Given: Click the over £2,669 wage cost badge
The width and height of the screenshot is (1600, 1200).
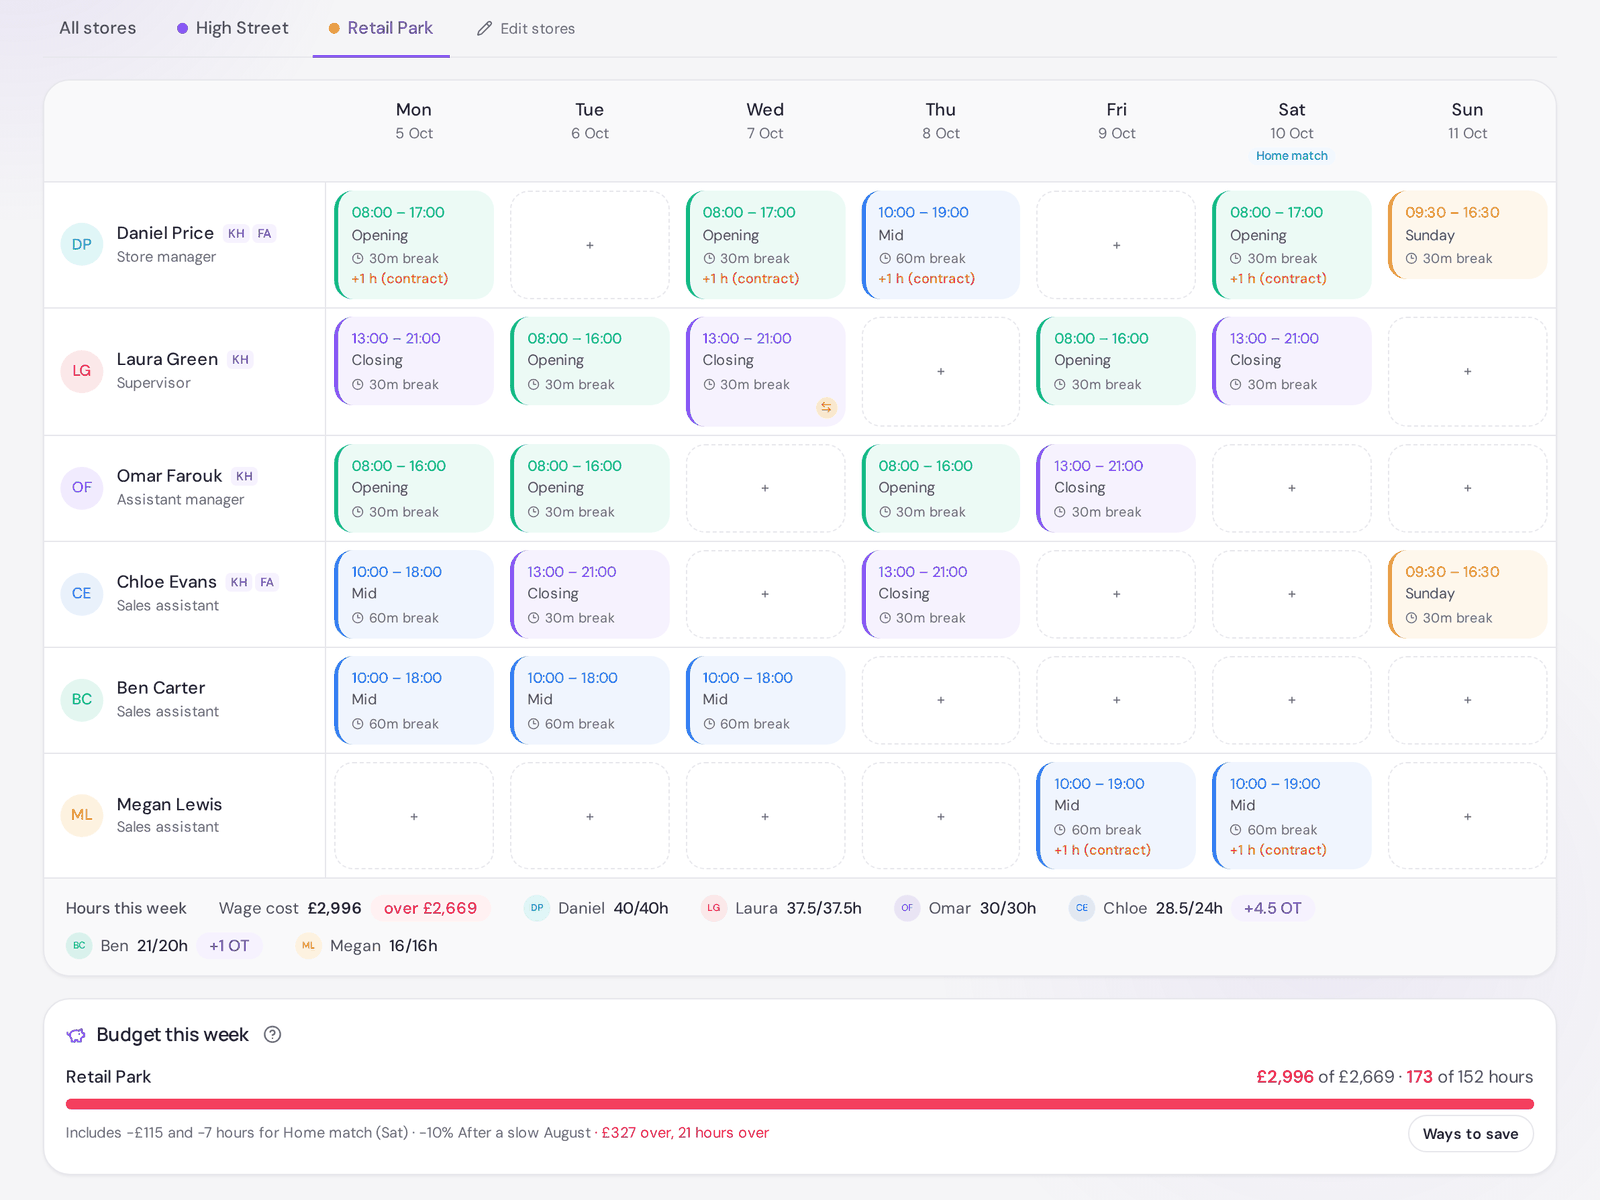Looking at the screenshot, I should (x=431, y=908).
